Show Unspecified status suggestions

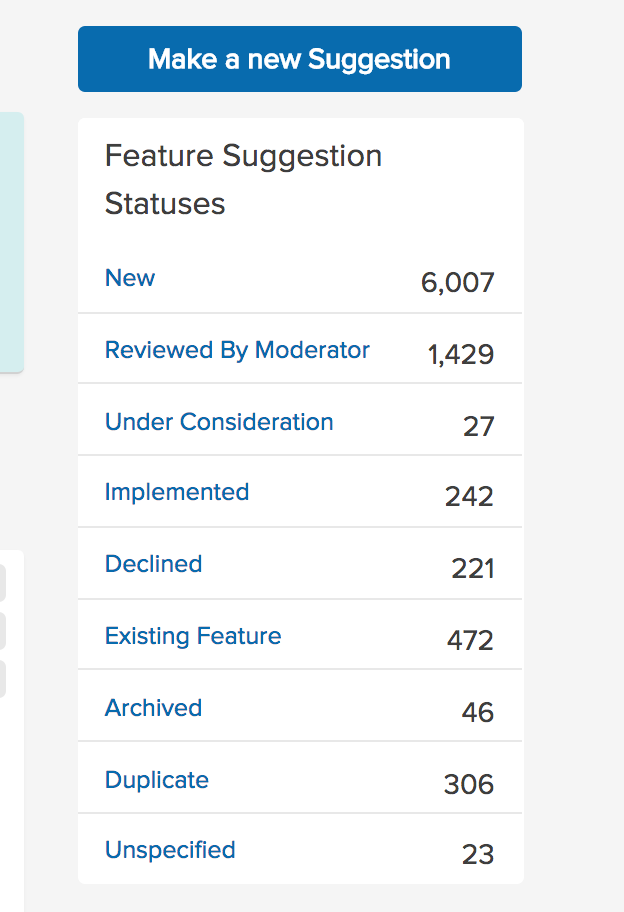point(170,850)
